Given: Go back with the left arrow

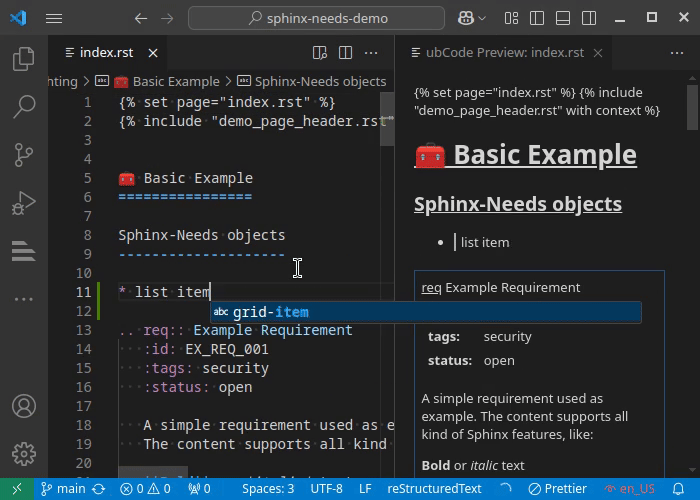Looking at the screenshot, I should tap(141, 18).
